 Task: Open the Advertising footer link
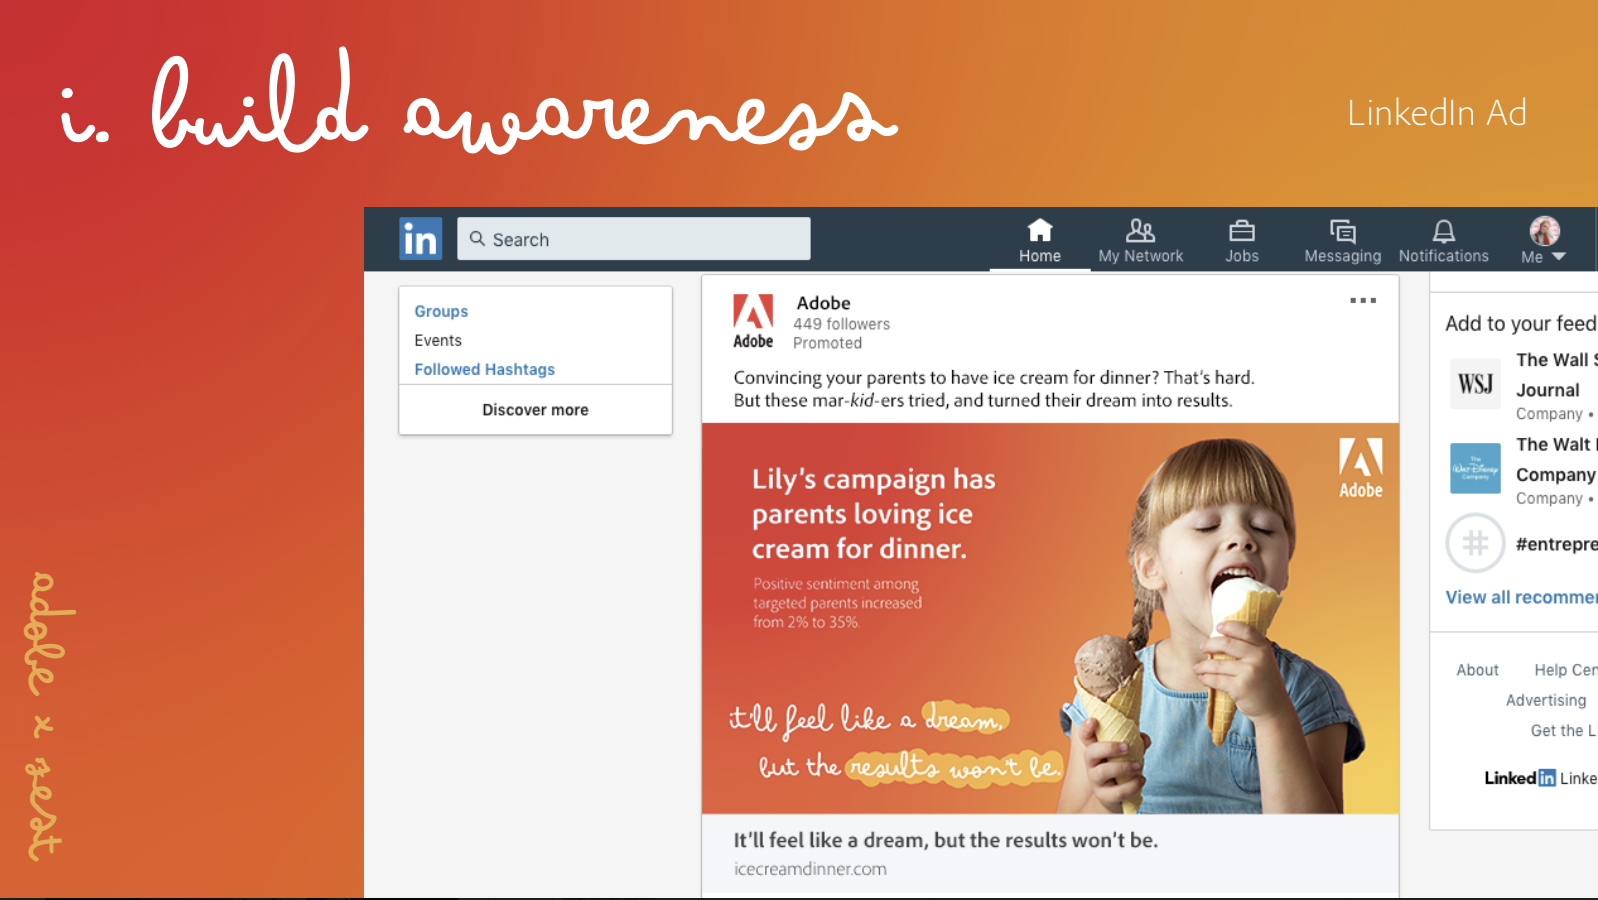coord(1546,700)
